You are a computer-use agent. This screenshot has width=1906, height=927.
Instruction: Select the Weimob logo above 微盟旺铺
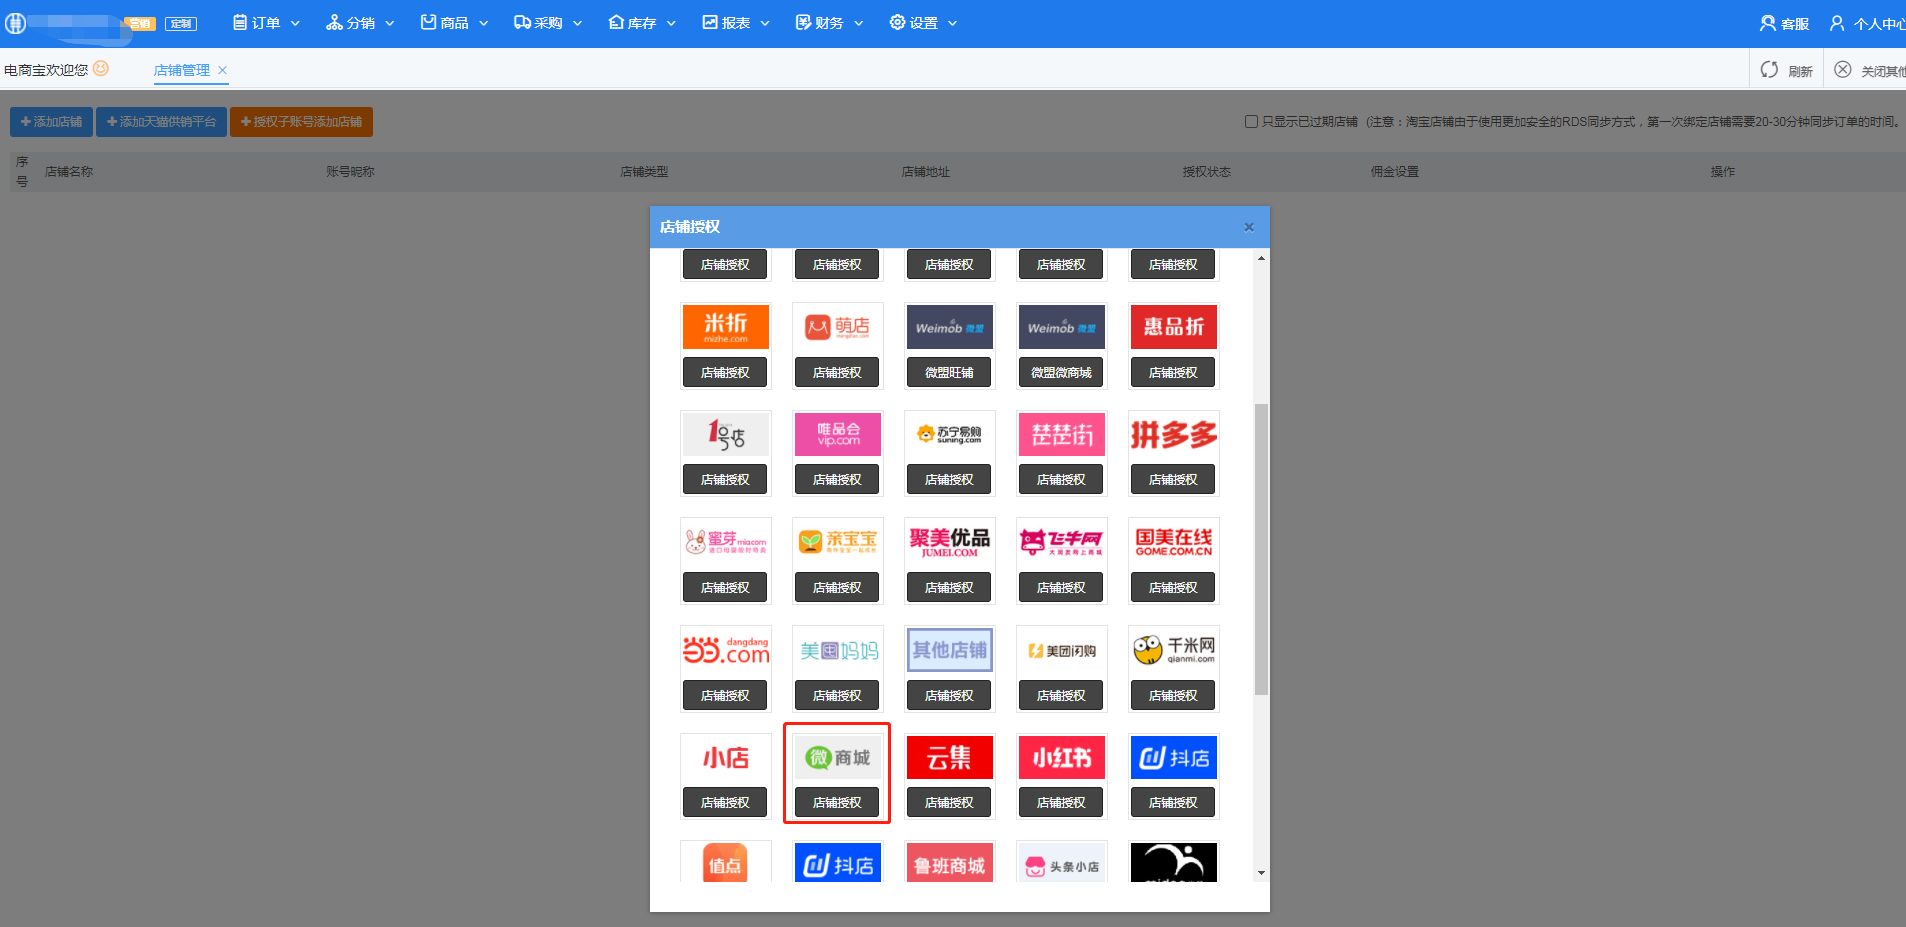(949, 327)
